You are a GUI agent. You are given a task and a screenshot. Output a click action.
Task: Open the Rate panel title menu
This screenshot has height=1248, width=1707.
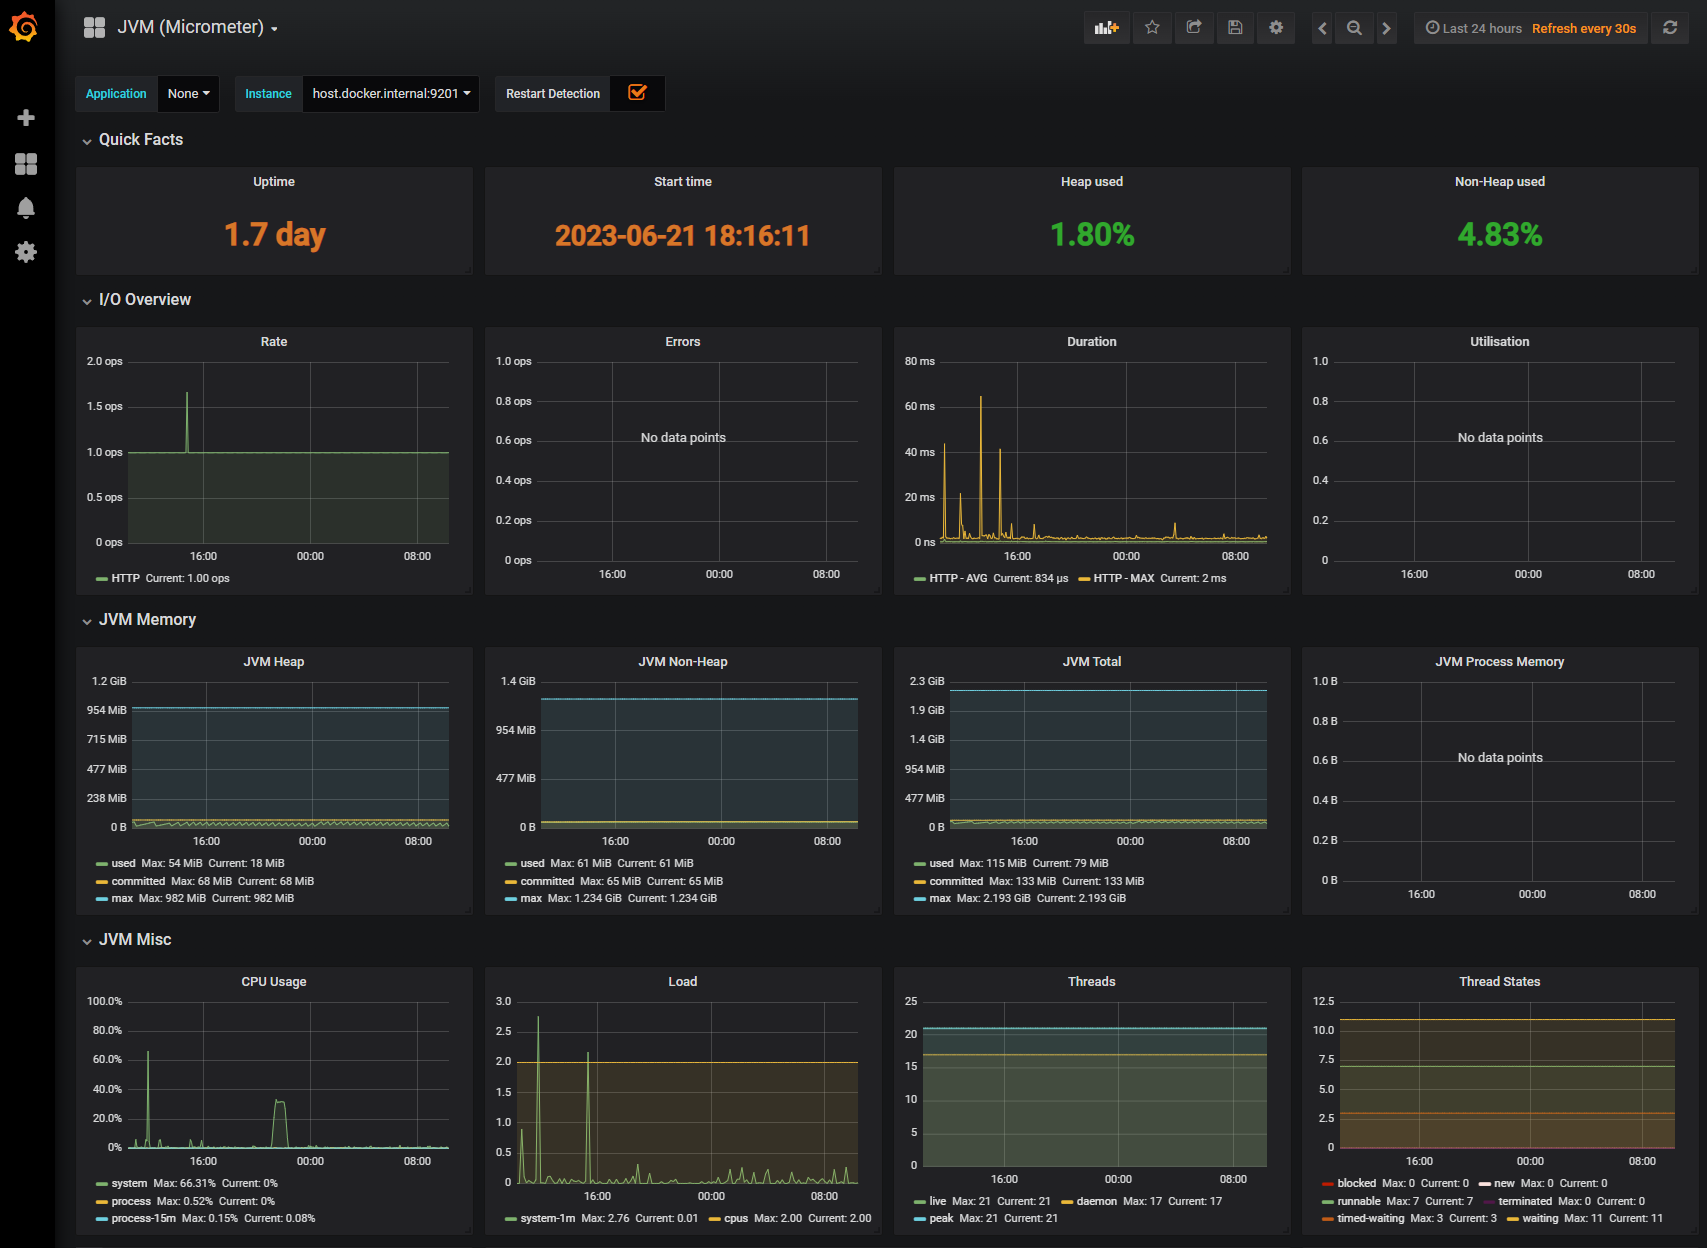click(274, 342)
